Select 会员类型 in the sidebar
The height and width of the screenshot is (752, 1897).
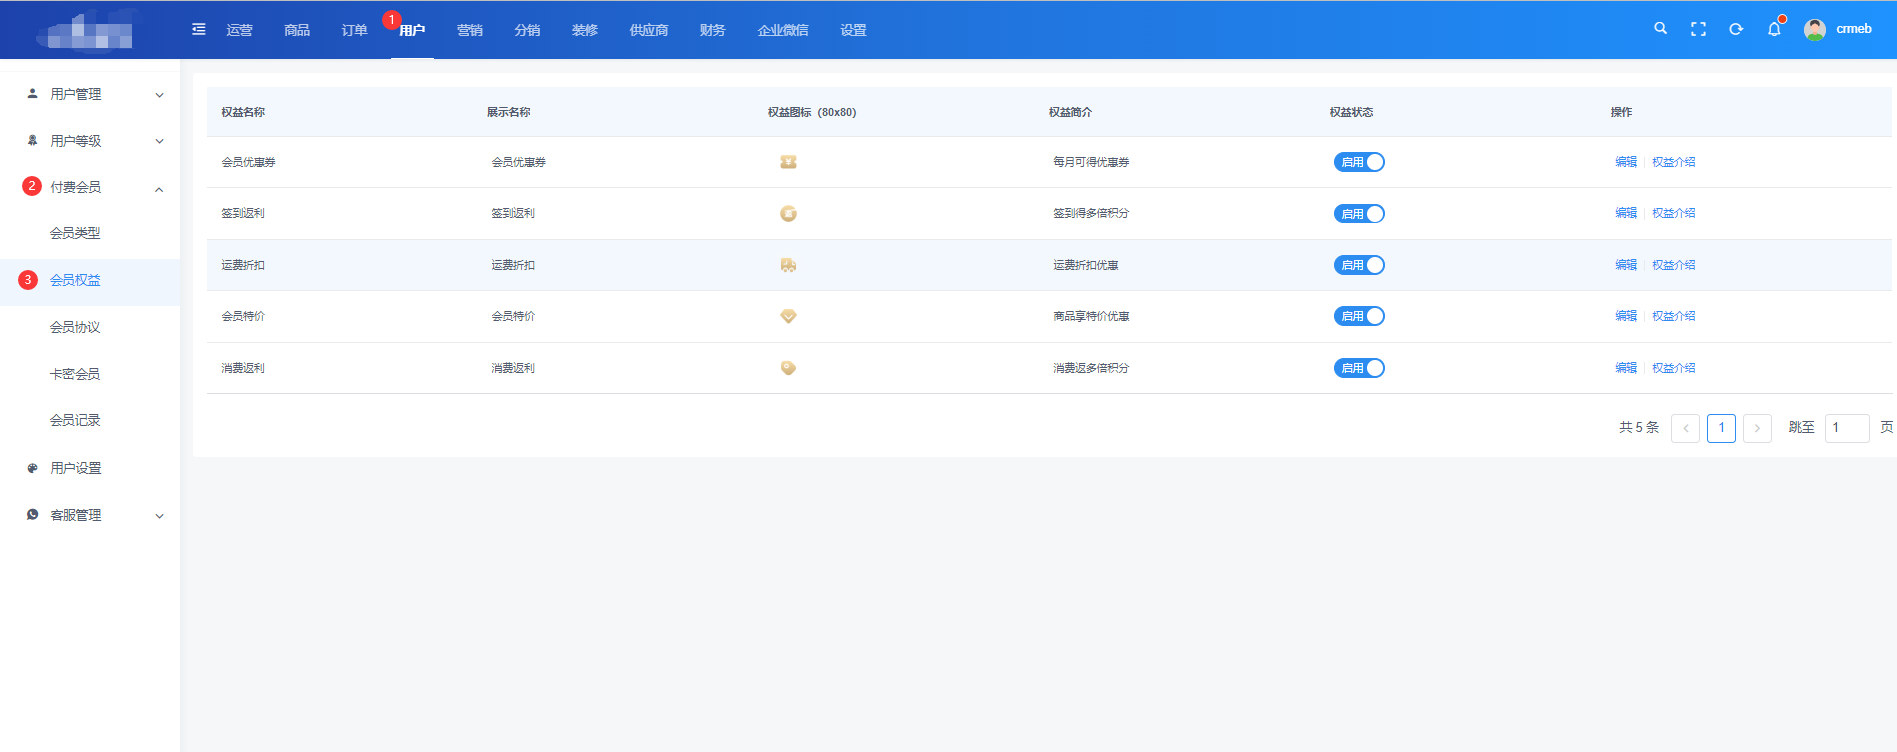[x=75, y=233]
